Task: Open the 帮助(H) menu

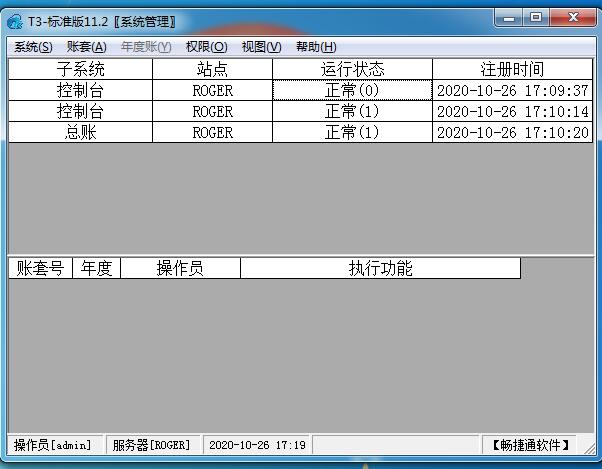Action: point(316,47)
